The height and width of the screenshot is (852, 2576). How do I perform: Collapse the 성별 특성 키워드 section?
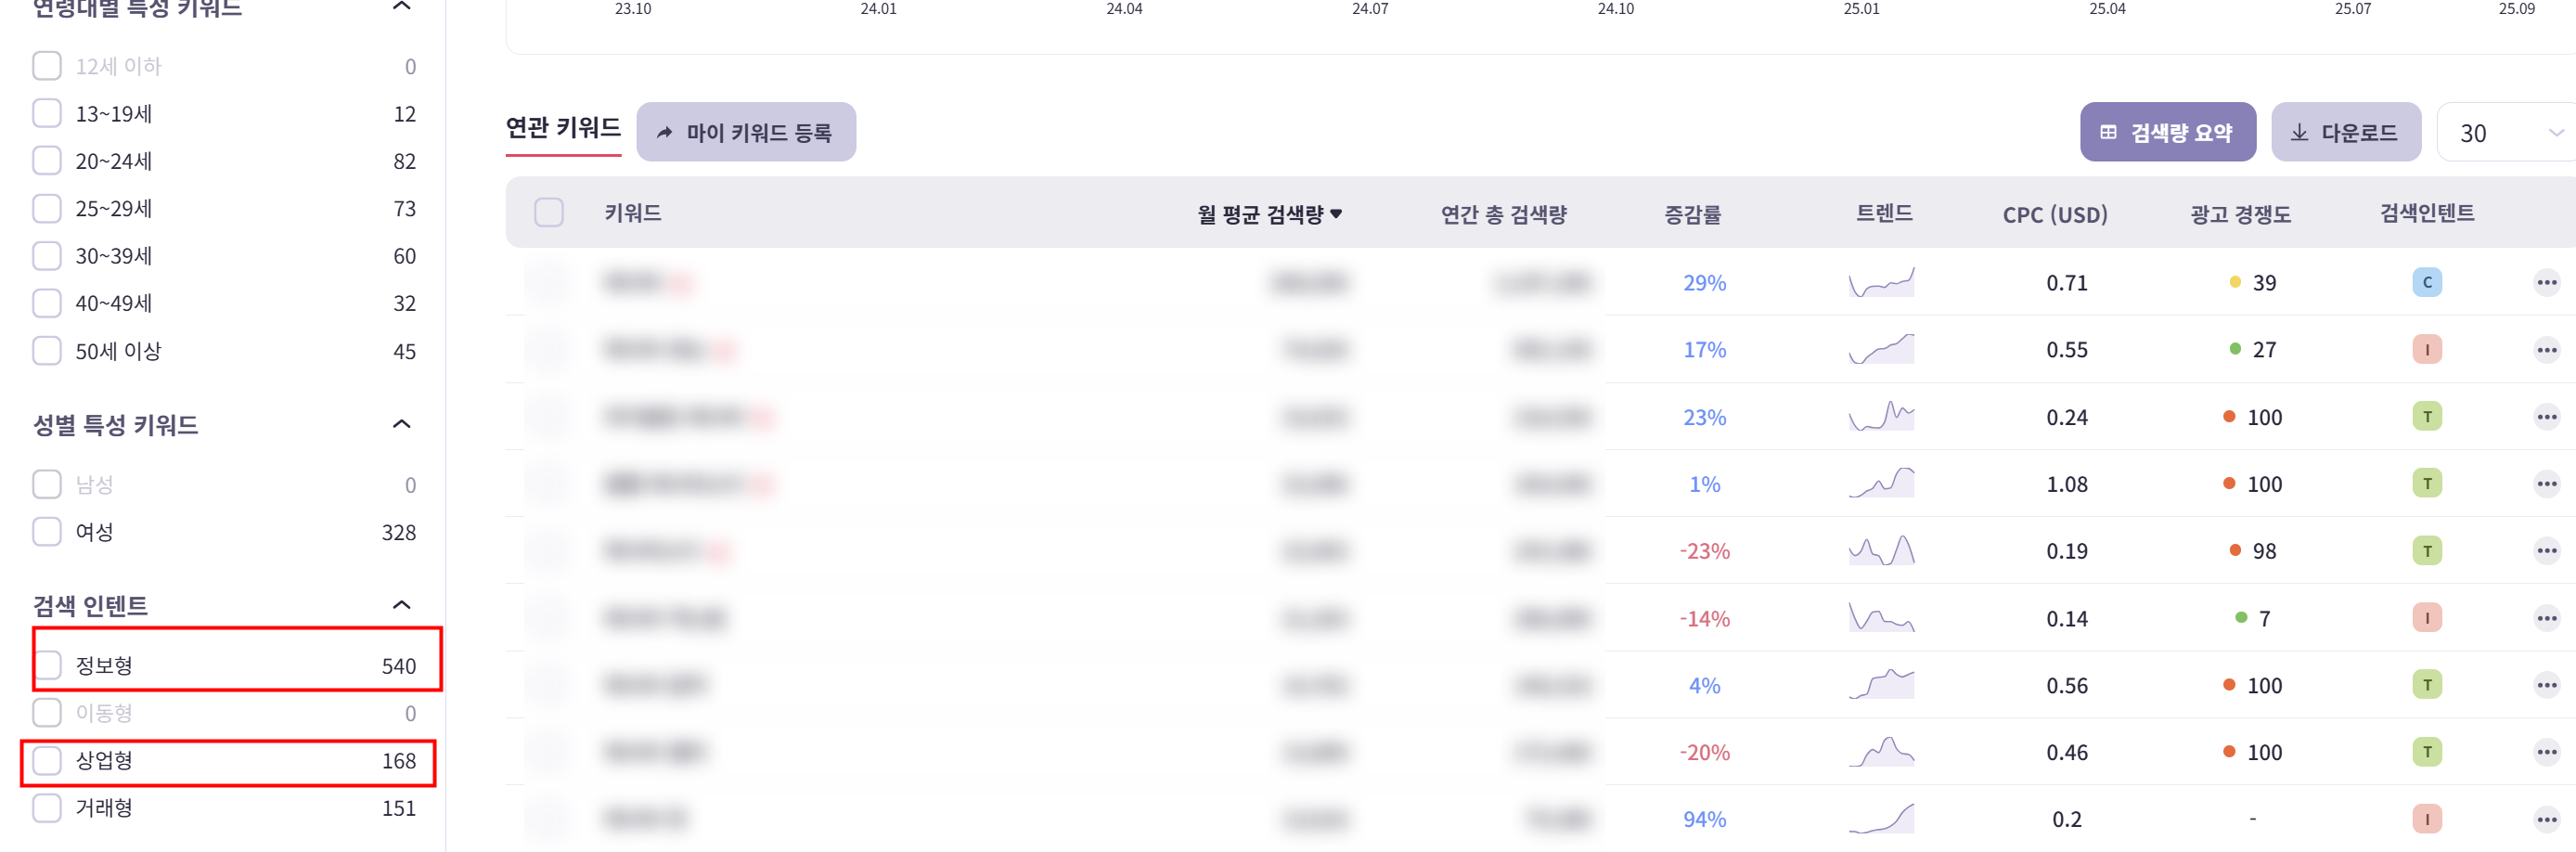pyautogui.click(x=401, y=425)
